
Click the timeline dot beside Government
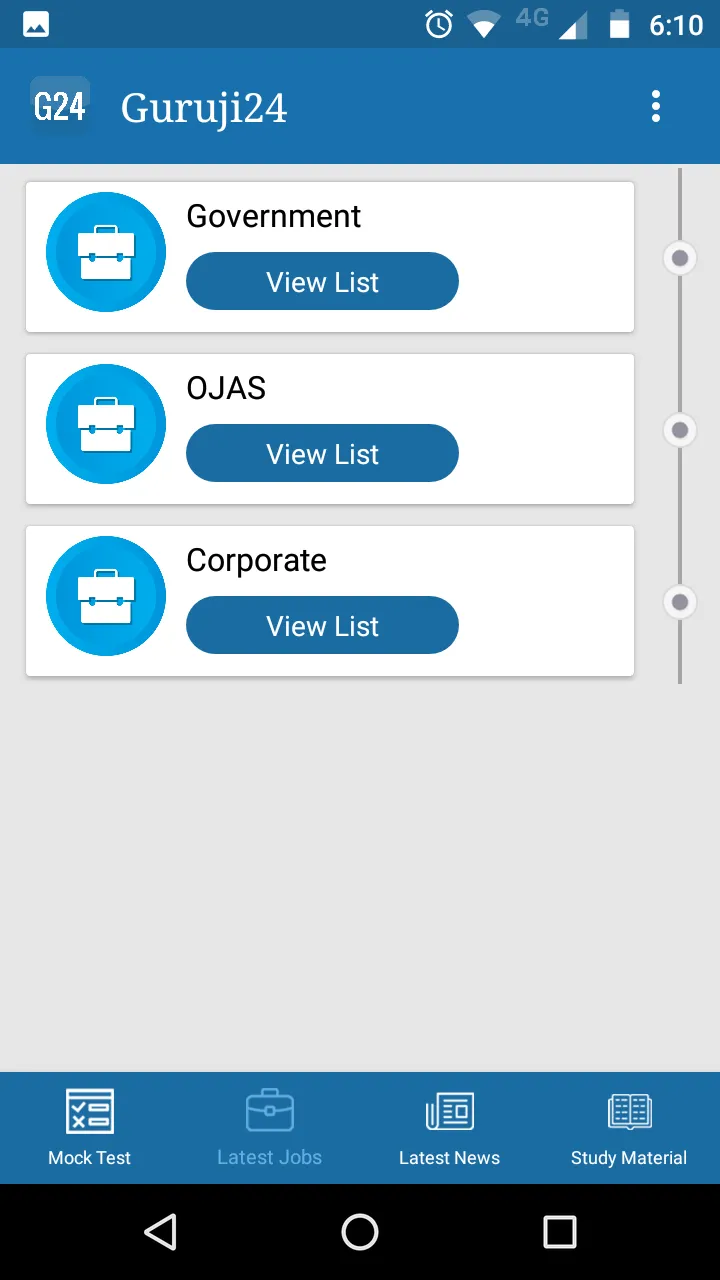point(680,259)
